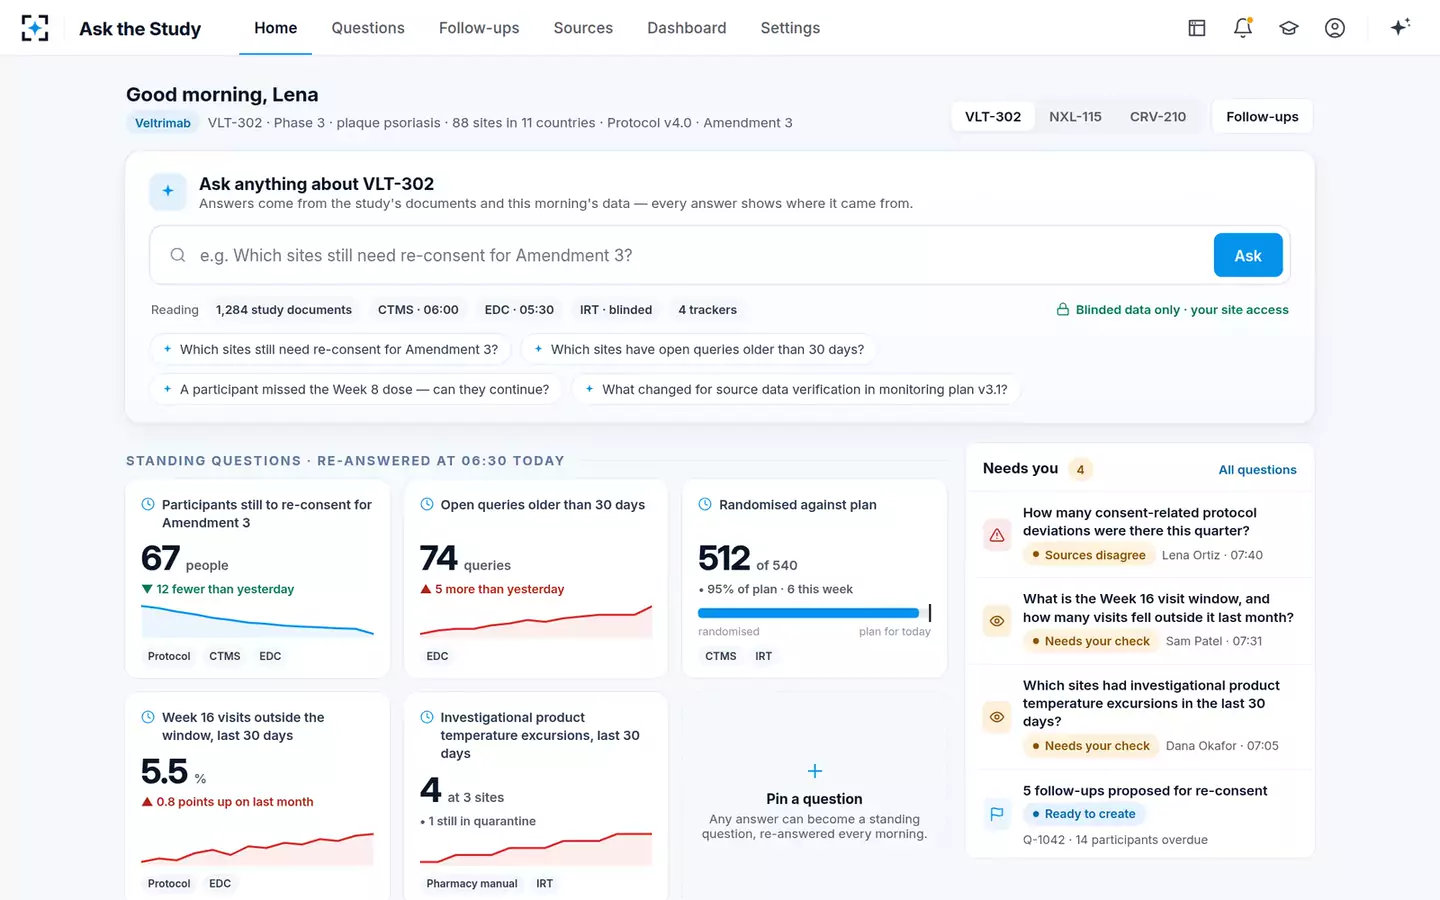Click the sparkle icon beside Ask anything
This screenshot has height=900, width=1440.
tap(168, 191)
